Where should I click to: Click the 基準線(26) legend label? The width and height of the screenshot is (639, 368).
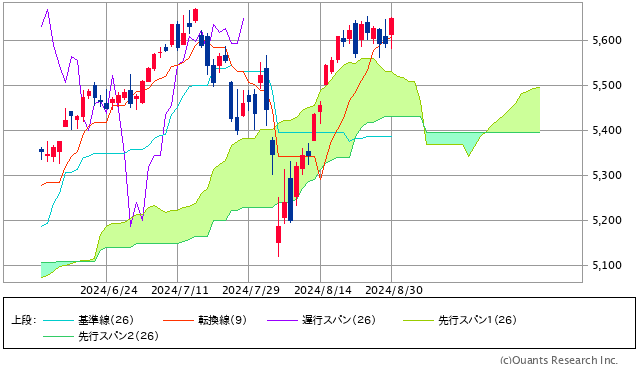coord(106,320)
